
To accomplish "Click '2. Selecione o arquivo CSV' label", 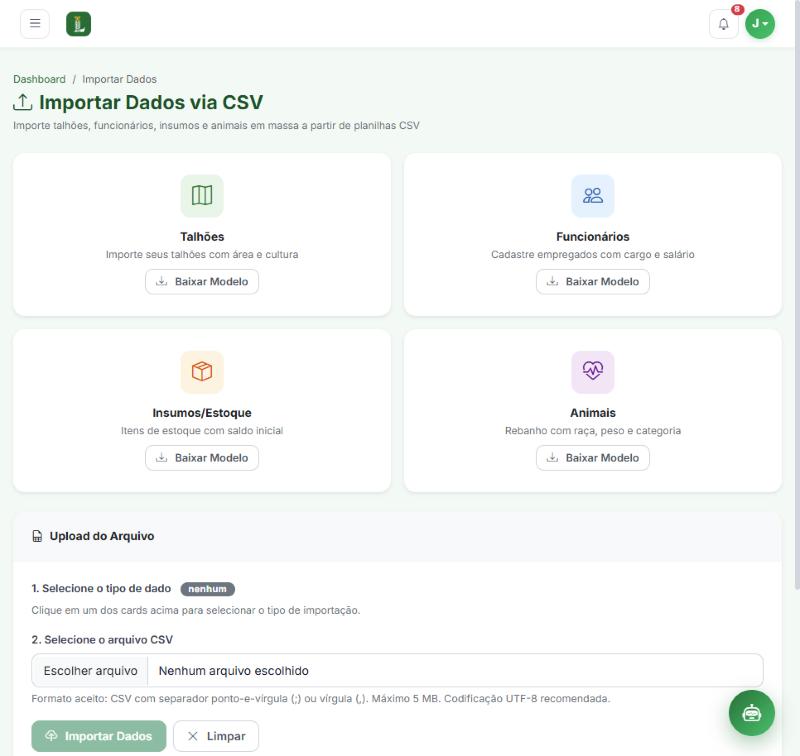I will click(102, 640).
